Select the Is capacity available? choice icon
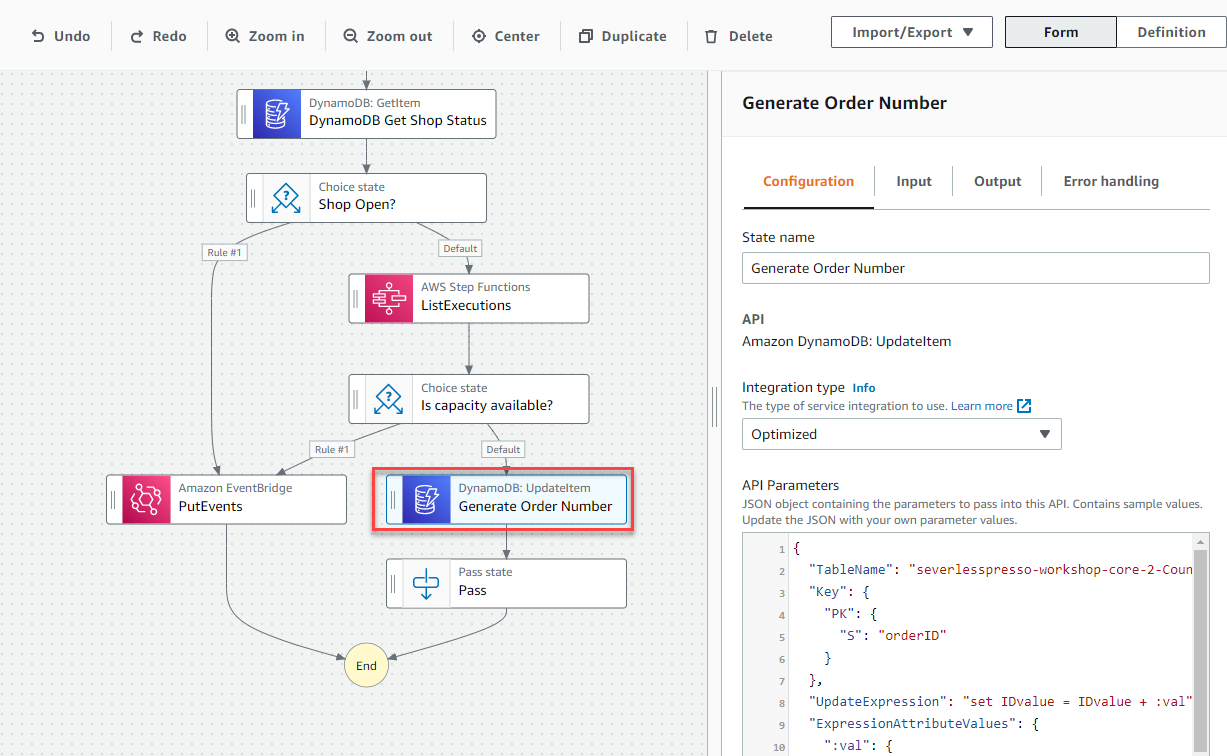The image size is (1227, 756). (389, 399)
